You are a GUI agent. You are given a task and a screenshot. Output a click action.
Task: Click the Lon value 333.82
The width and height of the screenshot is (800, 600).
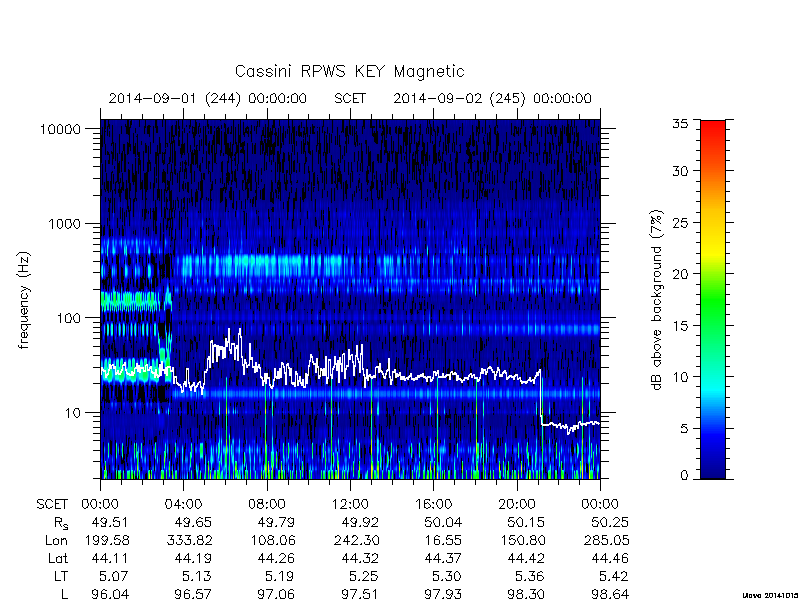(x=189, y=540)
